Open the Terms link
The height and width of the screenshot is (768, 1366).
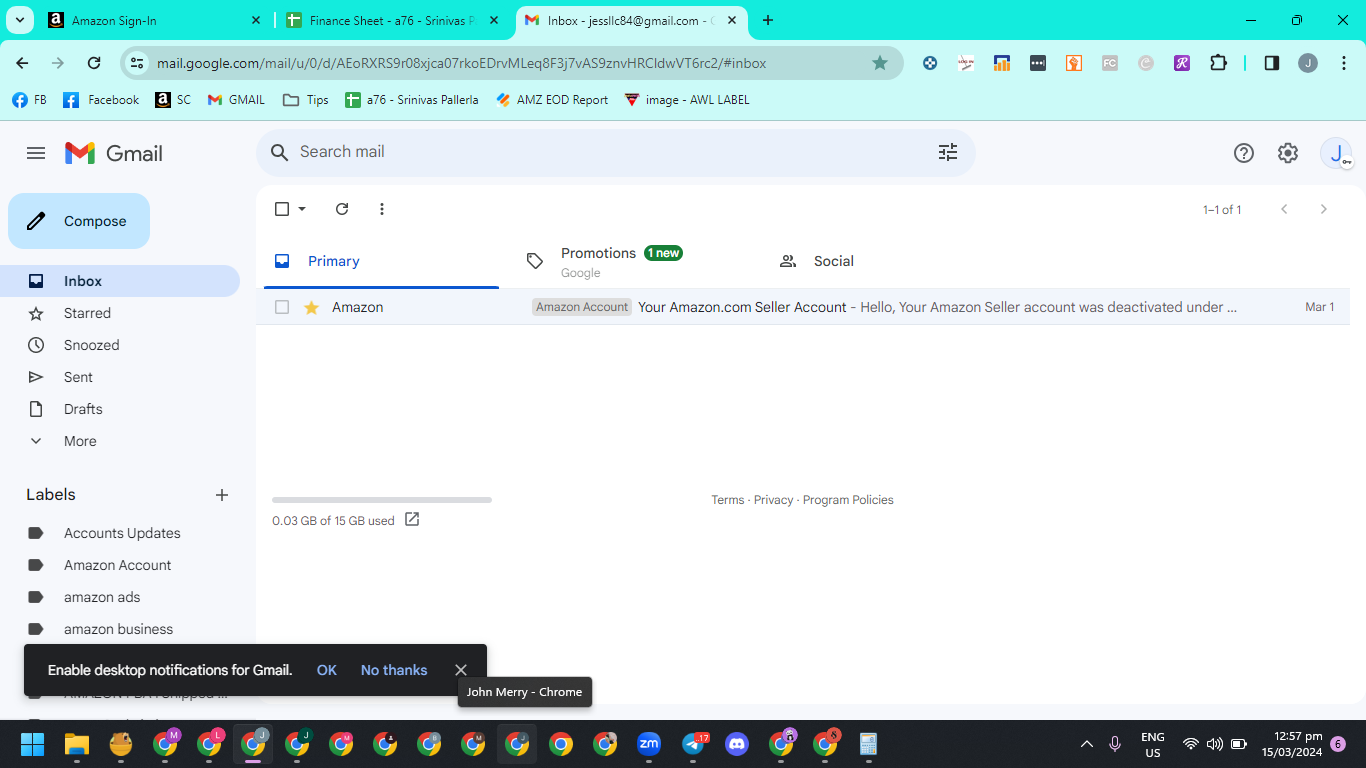(x=728, y=500)
